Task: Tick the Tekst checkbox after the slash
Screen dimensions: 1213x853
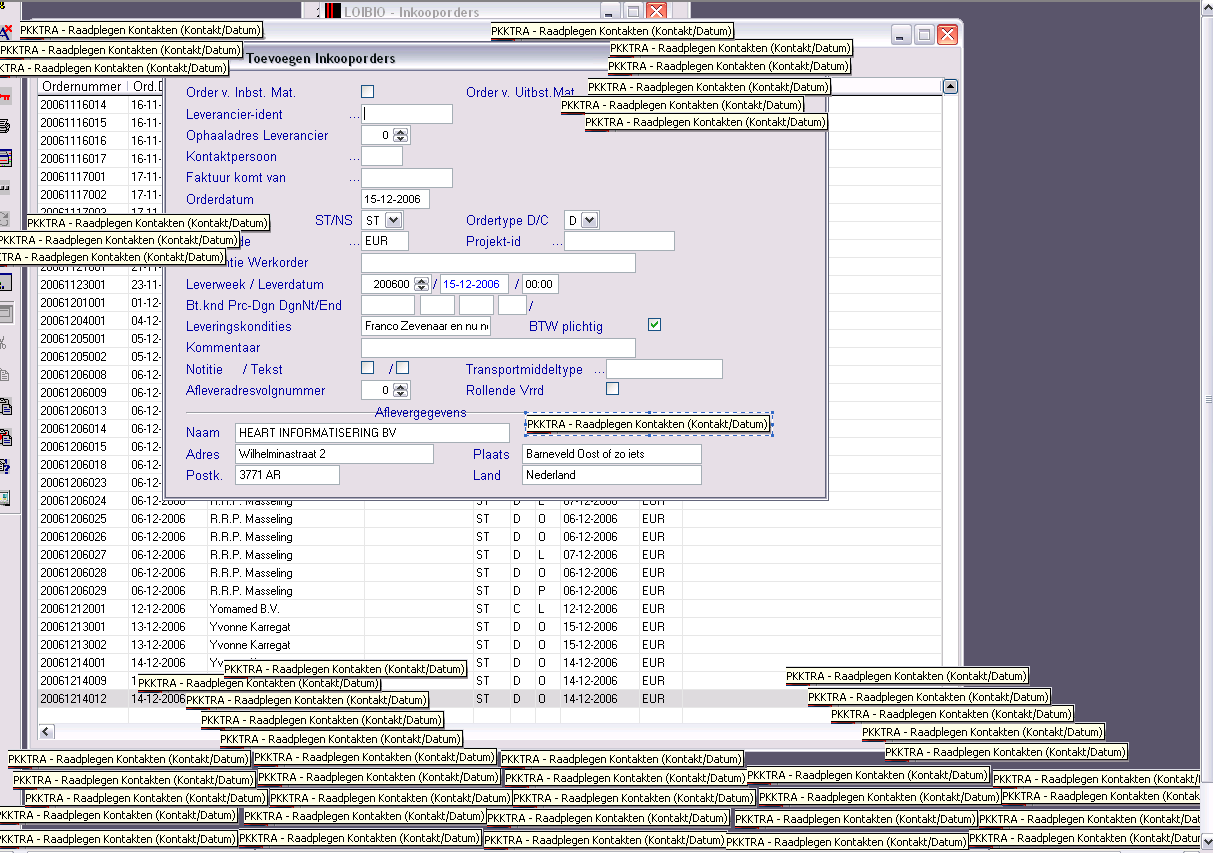Action: click(x=402, y=368)
